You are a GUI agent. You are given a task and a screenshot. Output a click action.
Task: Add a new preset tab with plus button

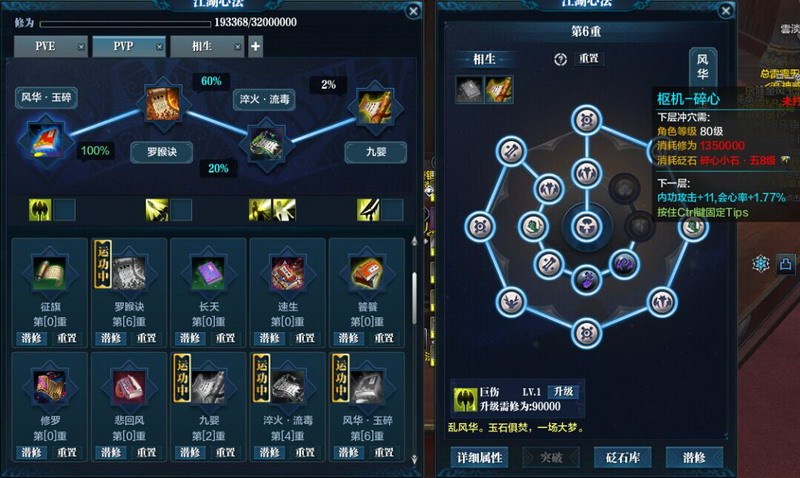pyautogui.click(x=256, y=46)
